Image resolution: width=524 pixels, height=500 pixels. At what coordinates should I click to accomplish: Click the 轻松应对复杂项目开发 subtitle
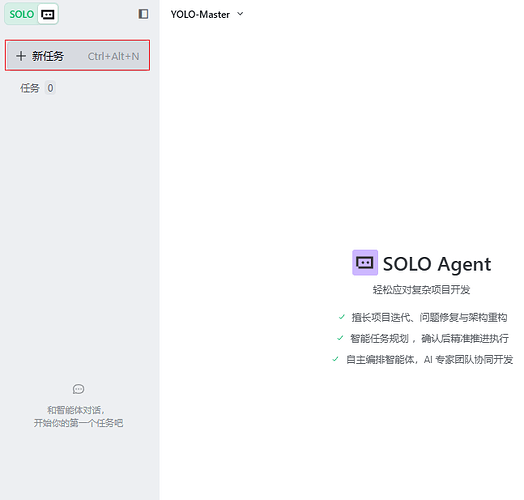(421, 290)
